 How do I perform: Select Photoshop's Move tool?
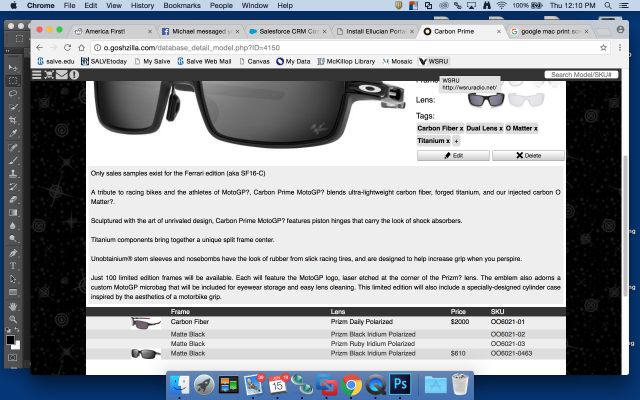13,68
